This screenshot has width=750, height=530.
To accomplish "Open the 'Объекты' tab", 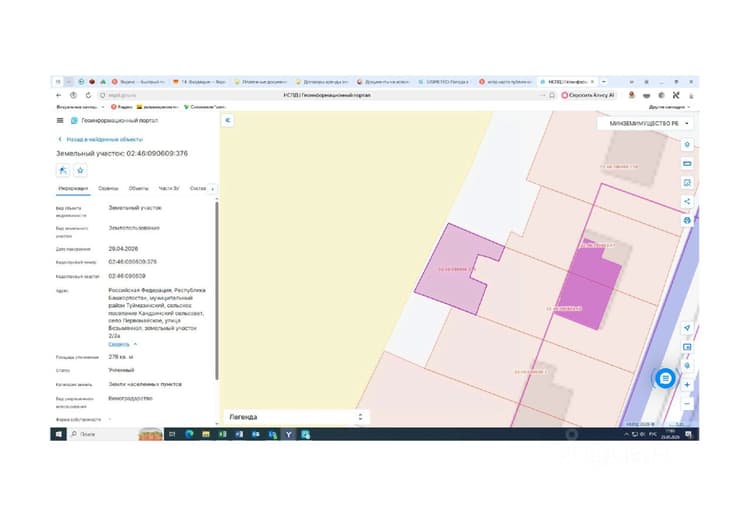I will [x=139, y=188].
